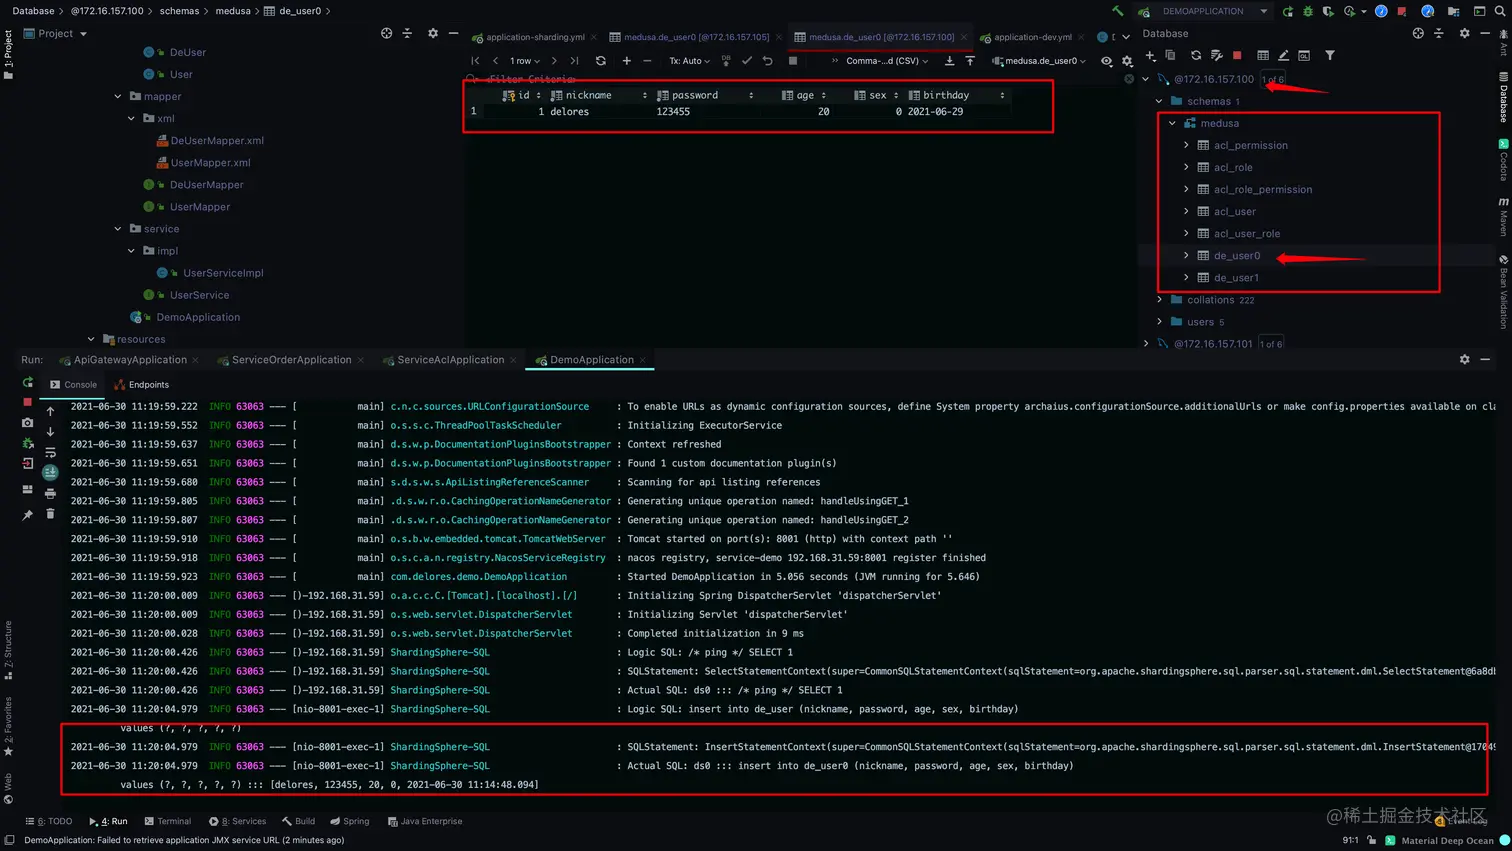Screen dimensions: 1512x851
Task: Click the Build Project hammer icon
Action: point(1118,11)
